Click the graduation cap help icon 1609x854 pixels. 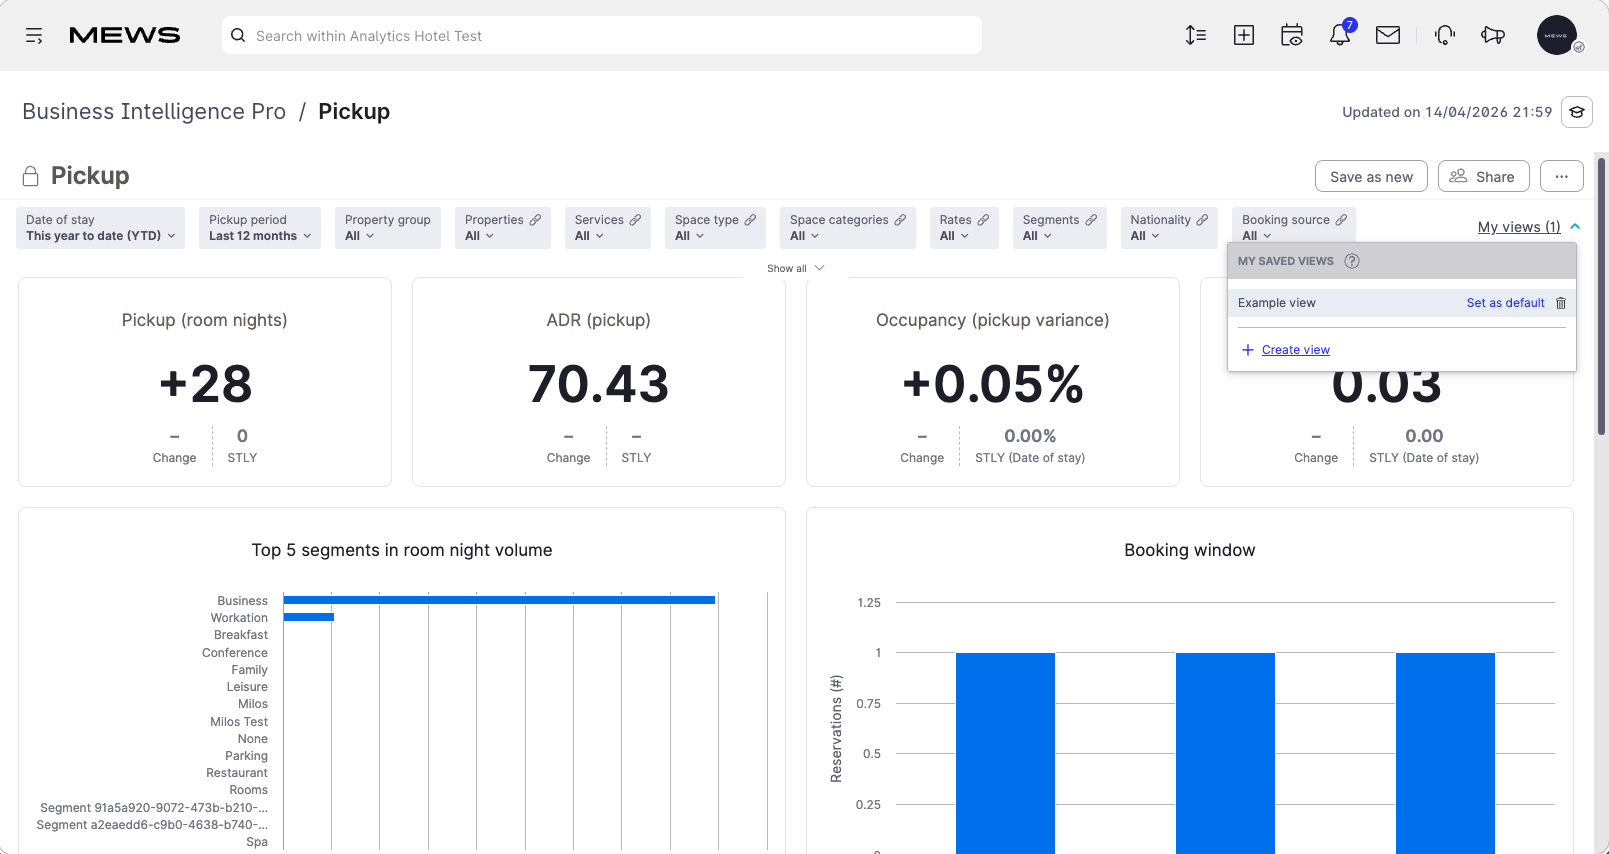pos(1577,112)
